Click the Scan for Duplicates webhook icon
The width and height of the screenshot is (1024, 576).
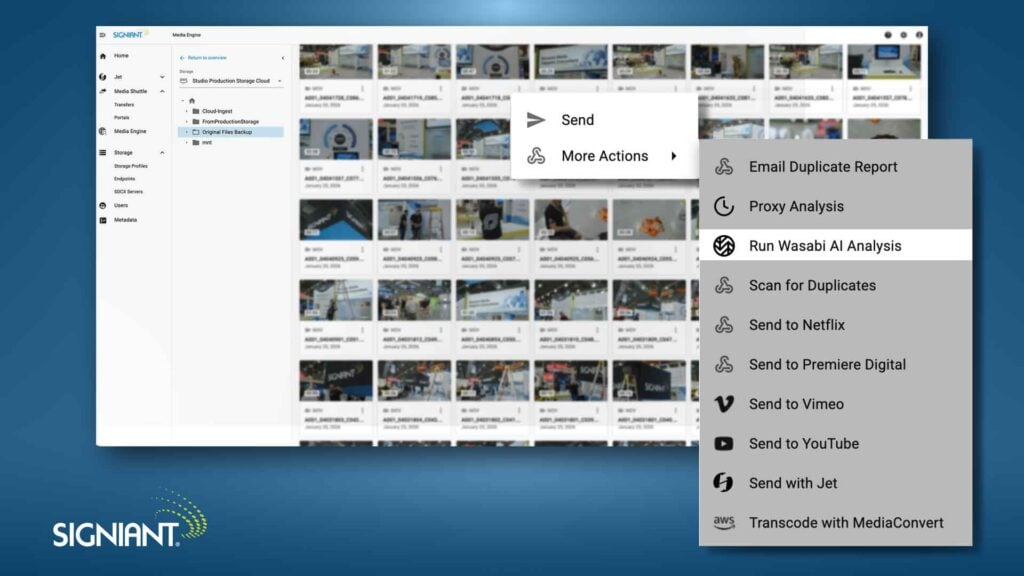(x=724, y=285)
